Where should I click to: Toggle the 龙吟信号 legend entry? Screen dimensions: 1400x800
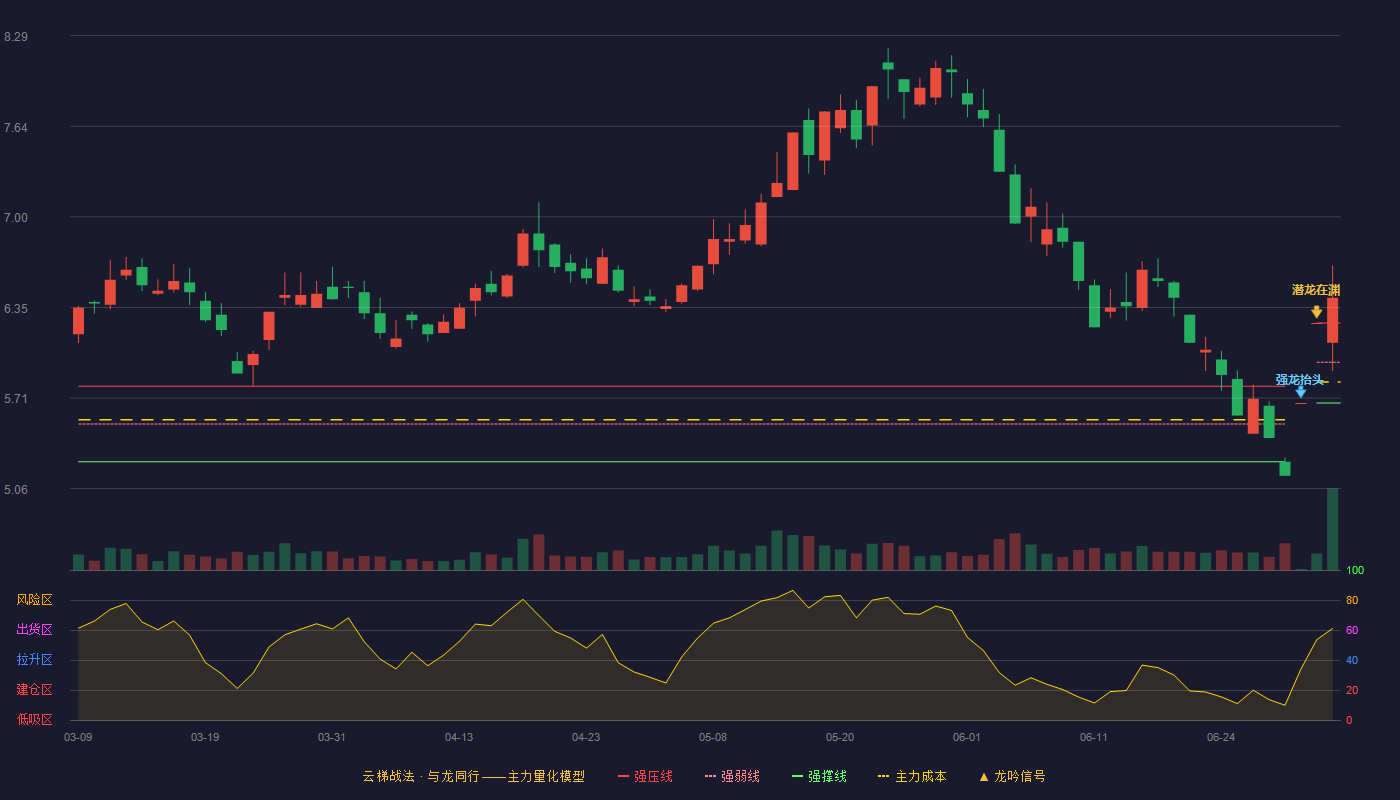click(1012, 776)
